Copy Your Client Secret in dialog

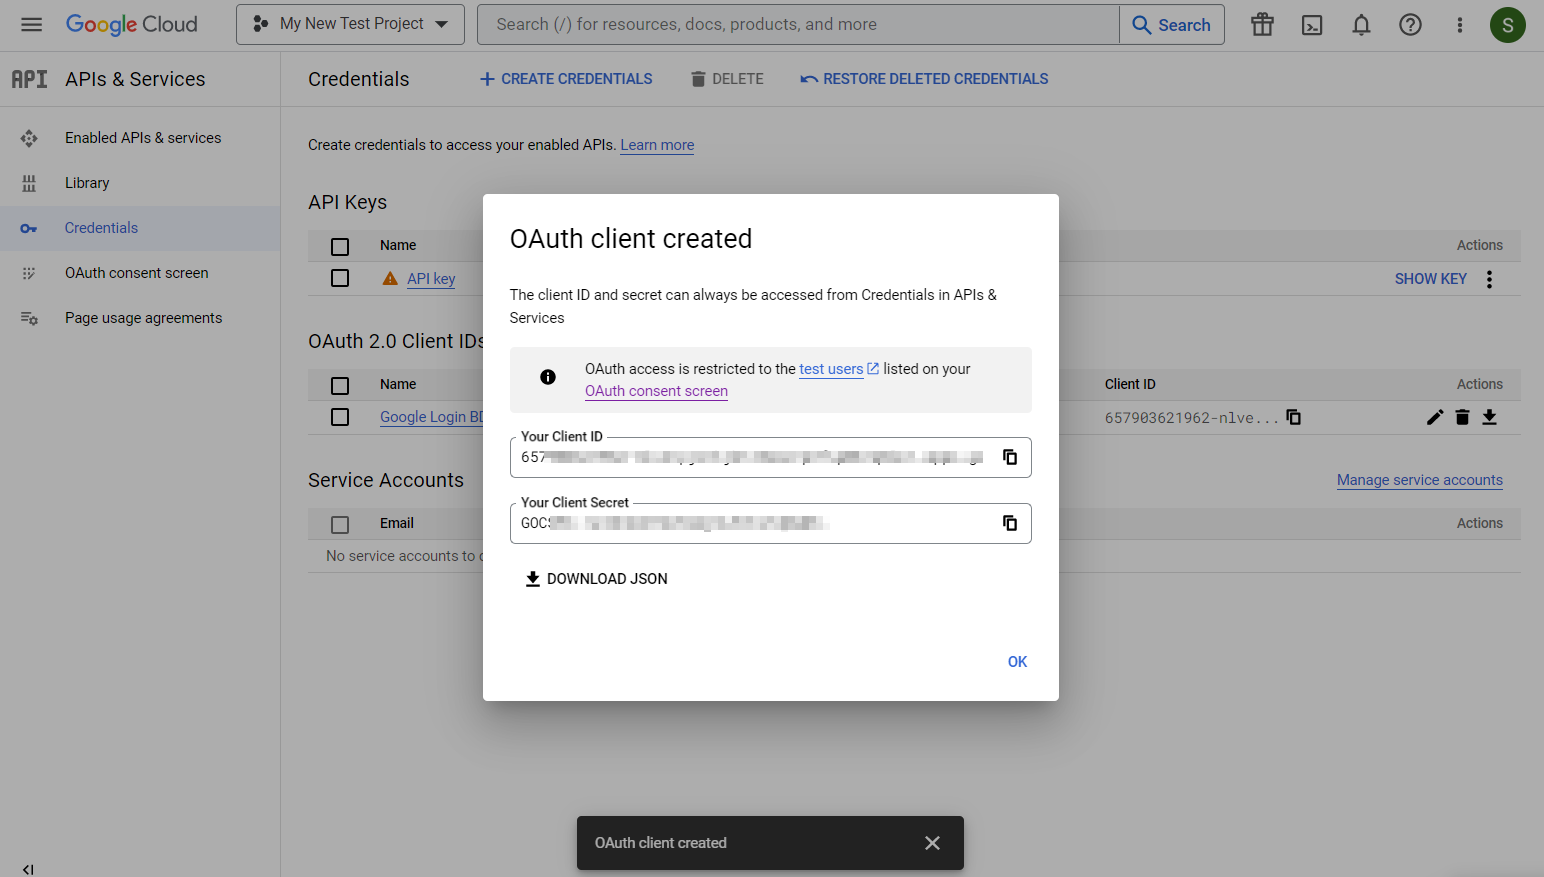(x=1010, y=523)
